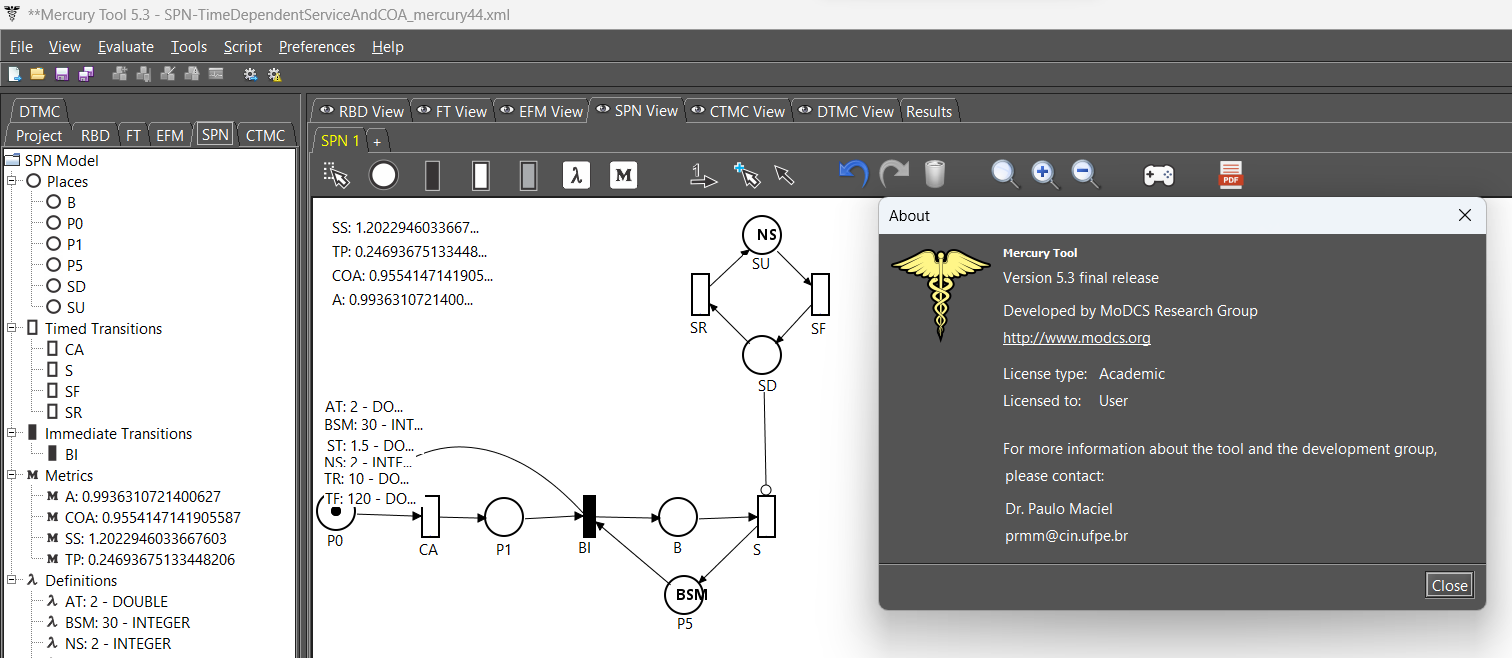Click the SF transition on canvas
Screen dimensions: 1512x658
click(x=820, y=294)
